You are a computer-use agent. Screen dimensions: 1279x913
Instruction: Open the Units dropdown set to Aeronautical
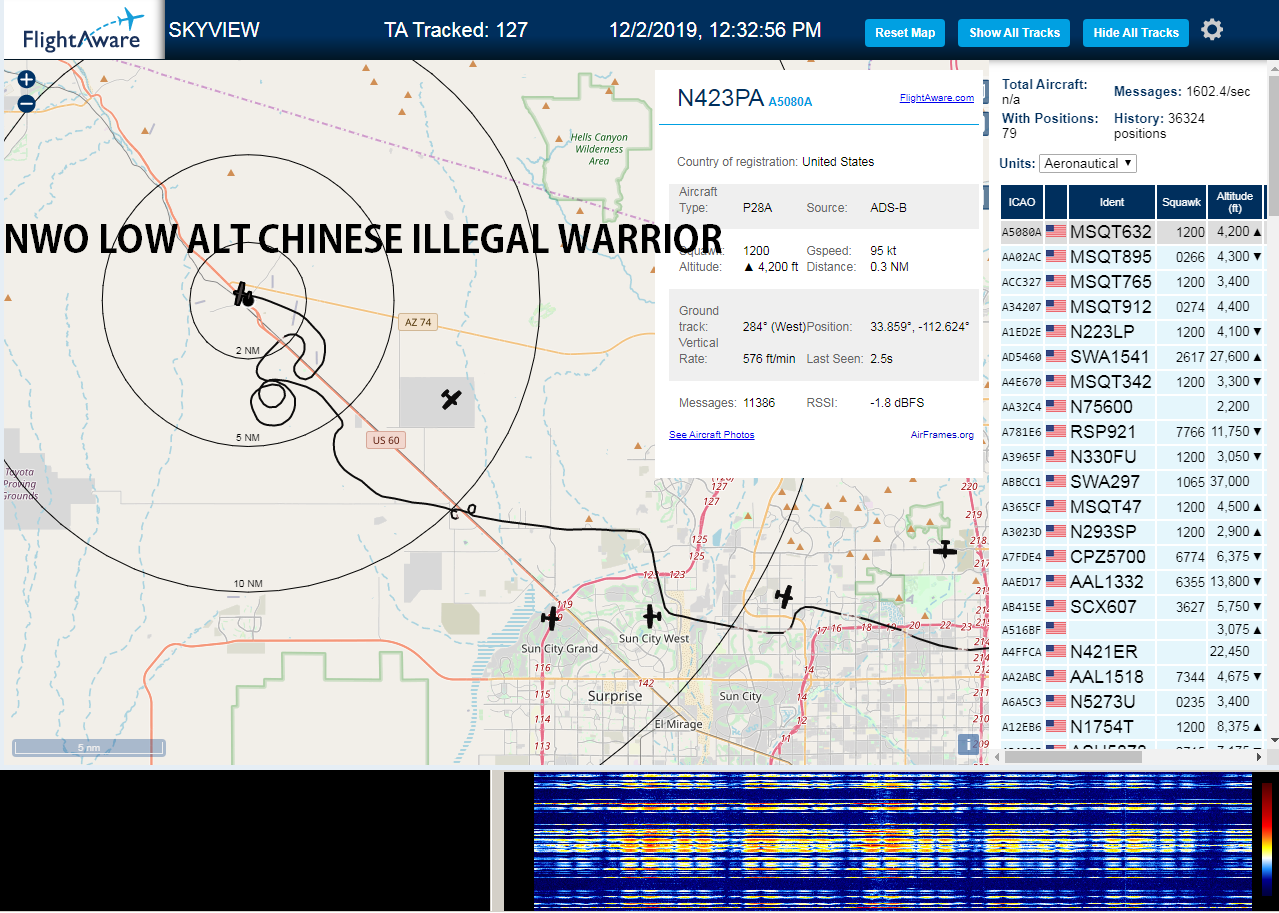[1088, 163]
